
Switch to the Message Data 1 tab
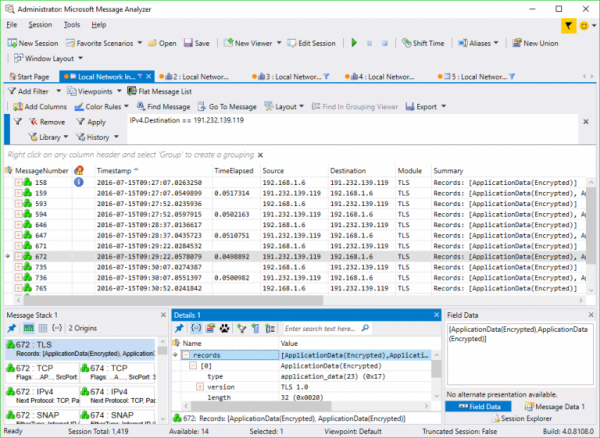[555, 407]
